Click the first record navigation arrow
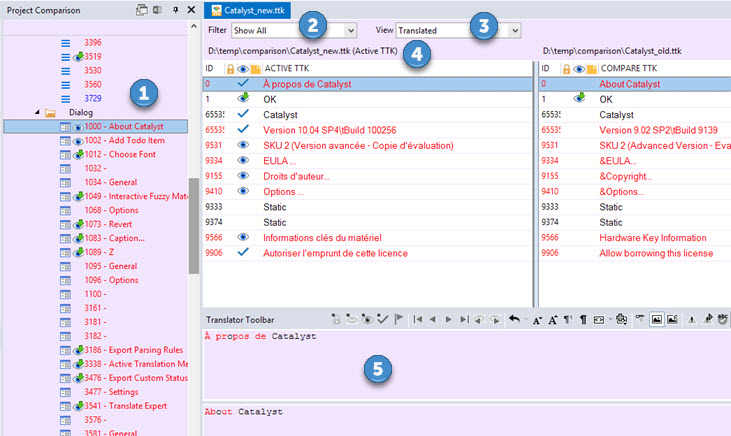731x436 pixels. [418, 319]
